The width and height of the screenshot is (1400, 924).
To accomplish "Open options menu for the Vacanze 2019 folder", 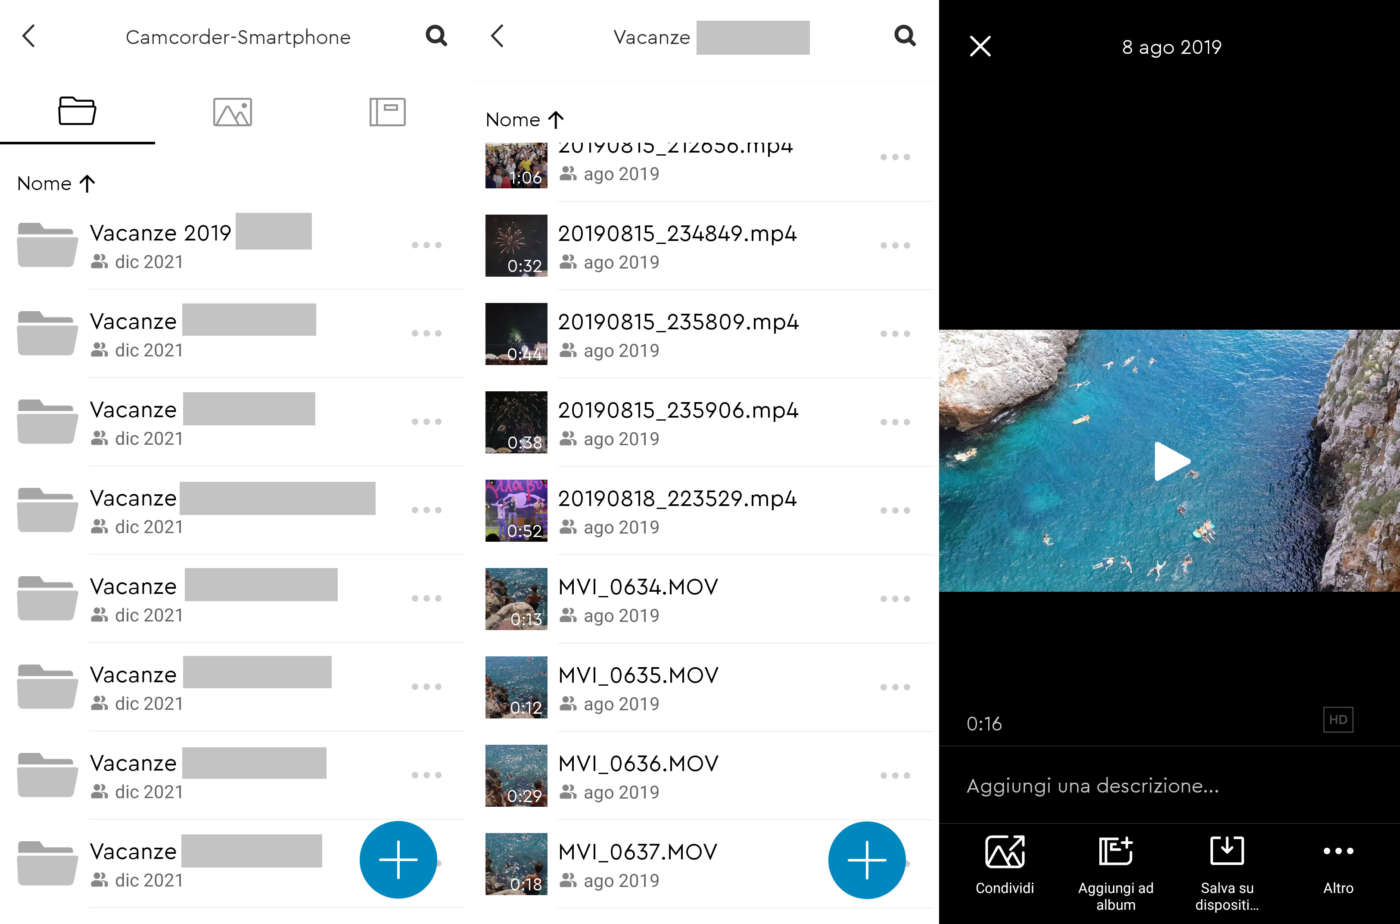I will [x=427, y=244].
